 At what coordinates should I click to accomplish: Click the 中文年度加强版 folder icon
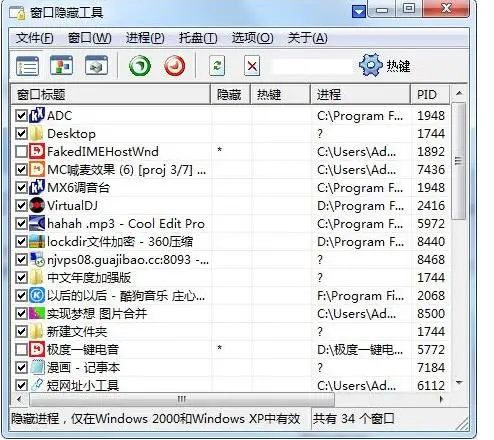(37, 277)
